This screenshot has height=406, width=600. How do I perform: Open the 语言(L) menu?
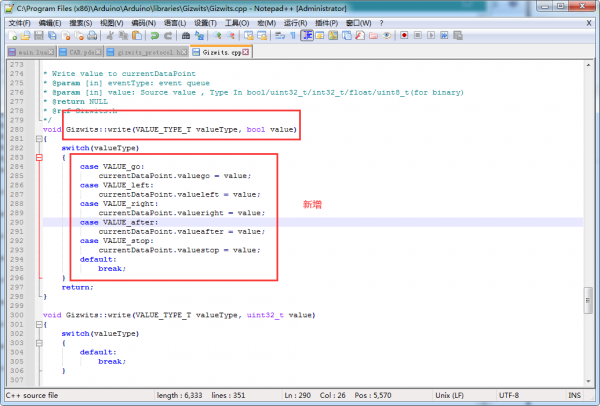click(x=175, y=23)
